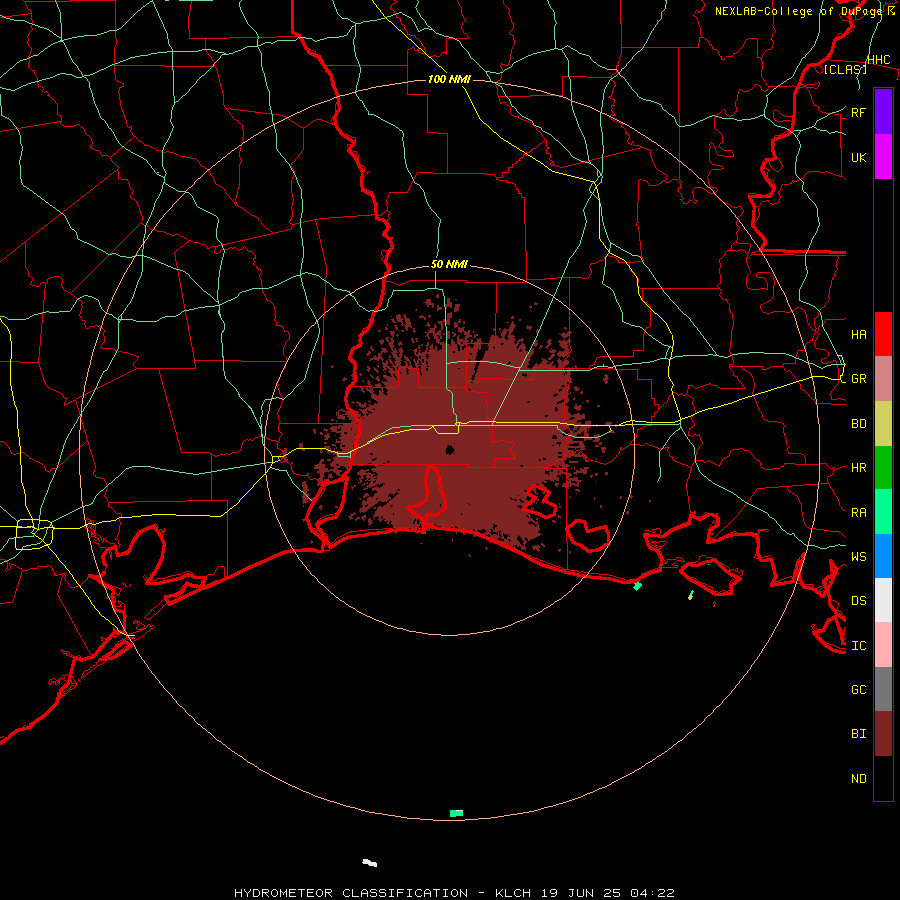Select the BD yellow legend block
Screen dimensions: 900x900
883,424
